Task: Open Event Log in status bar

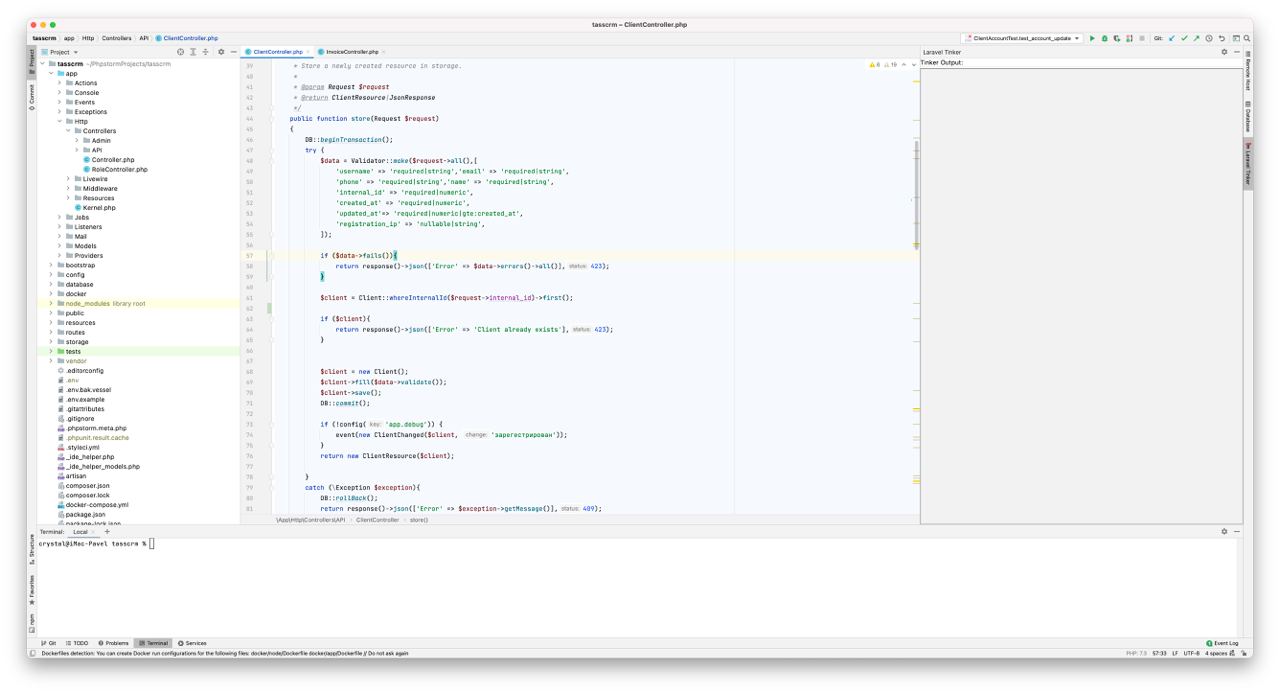Action: coord(1222,643)
